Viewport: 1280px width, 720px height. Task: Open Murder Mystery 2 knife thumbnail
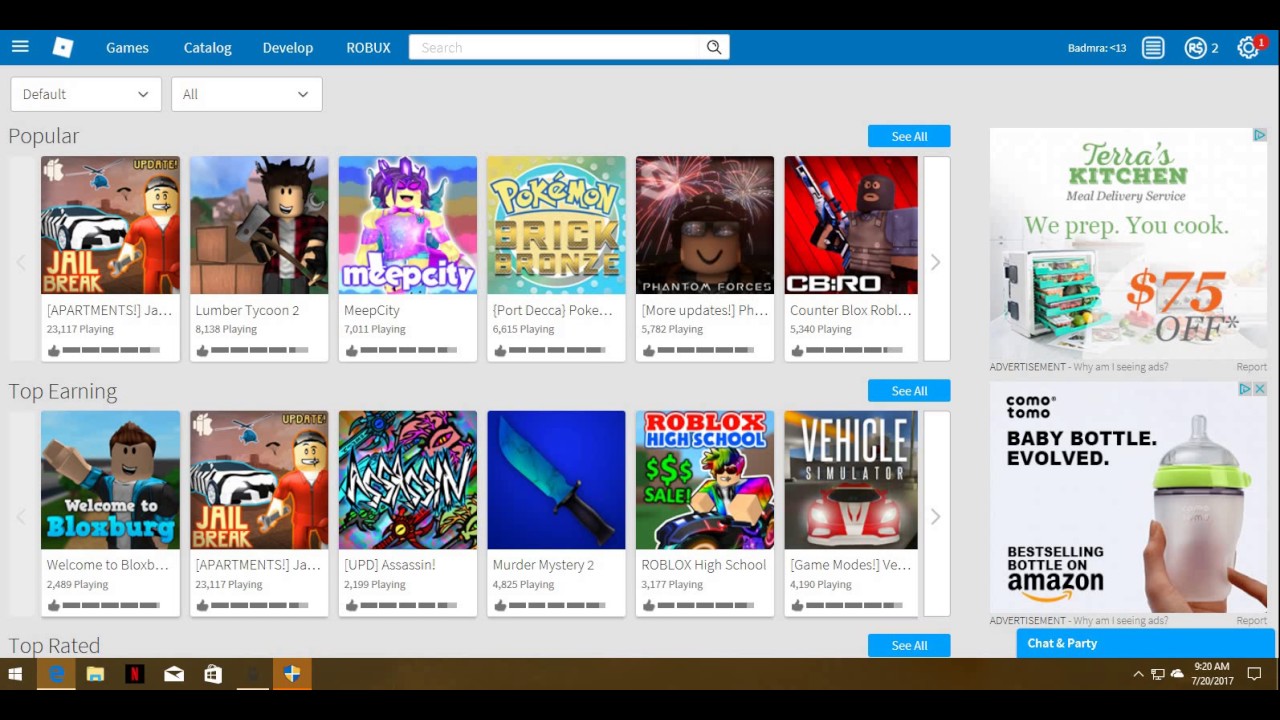556,480
